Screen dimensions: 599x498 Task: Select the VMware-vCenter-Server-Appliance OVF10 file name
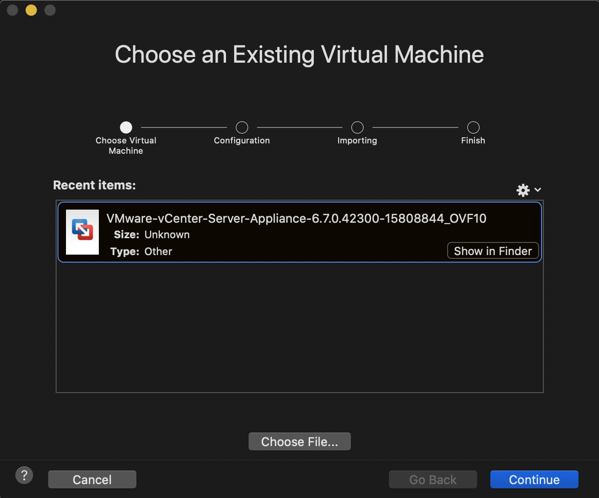pyautogui.click(x=296, y=218)
